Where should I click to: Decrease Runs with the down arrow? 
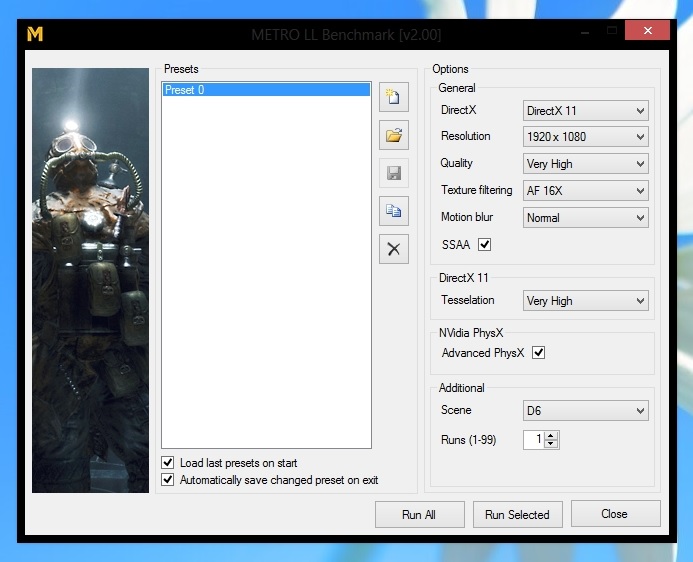click(551, 444)
